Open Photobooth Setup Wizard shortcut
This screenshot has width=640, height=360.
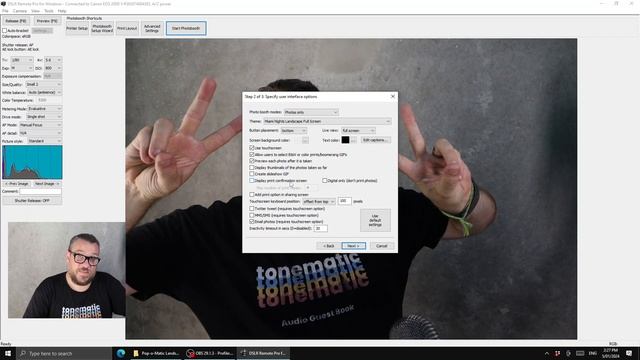pos(102,28)
